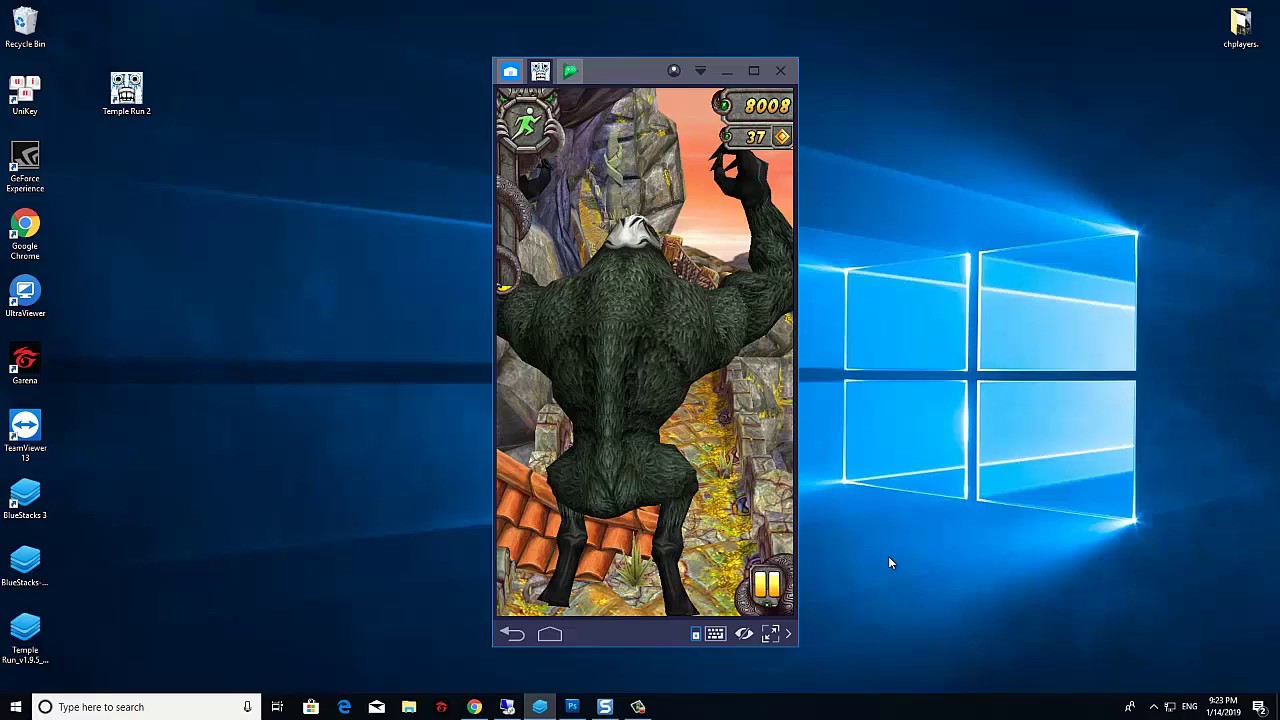Switch to BlueStacks on the taskbar

(540, 707)
